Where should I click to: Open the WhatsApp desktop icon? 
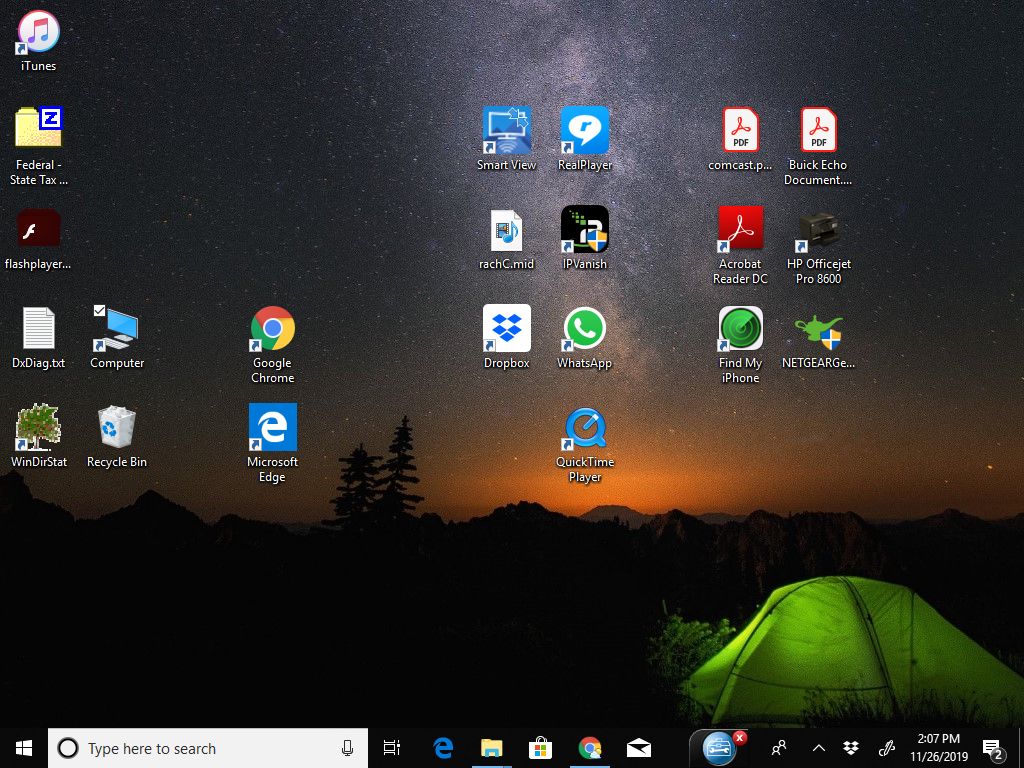[585, 329]
